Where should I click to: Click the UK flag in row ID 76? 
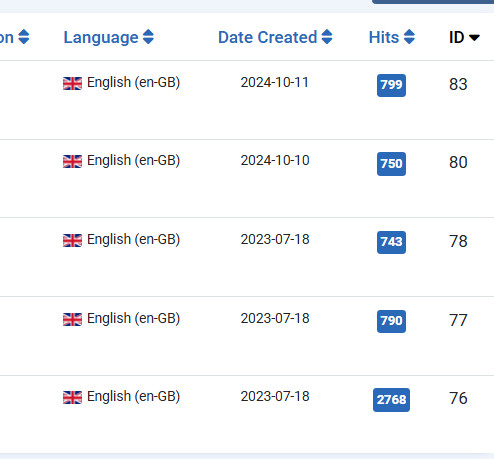(x=72, y=397)
